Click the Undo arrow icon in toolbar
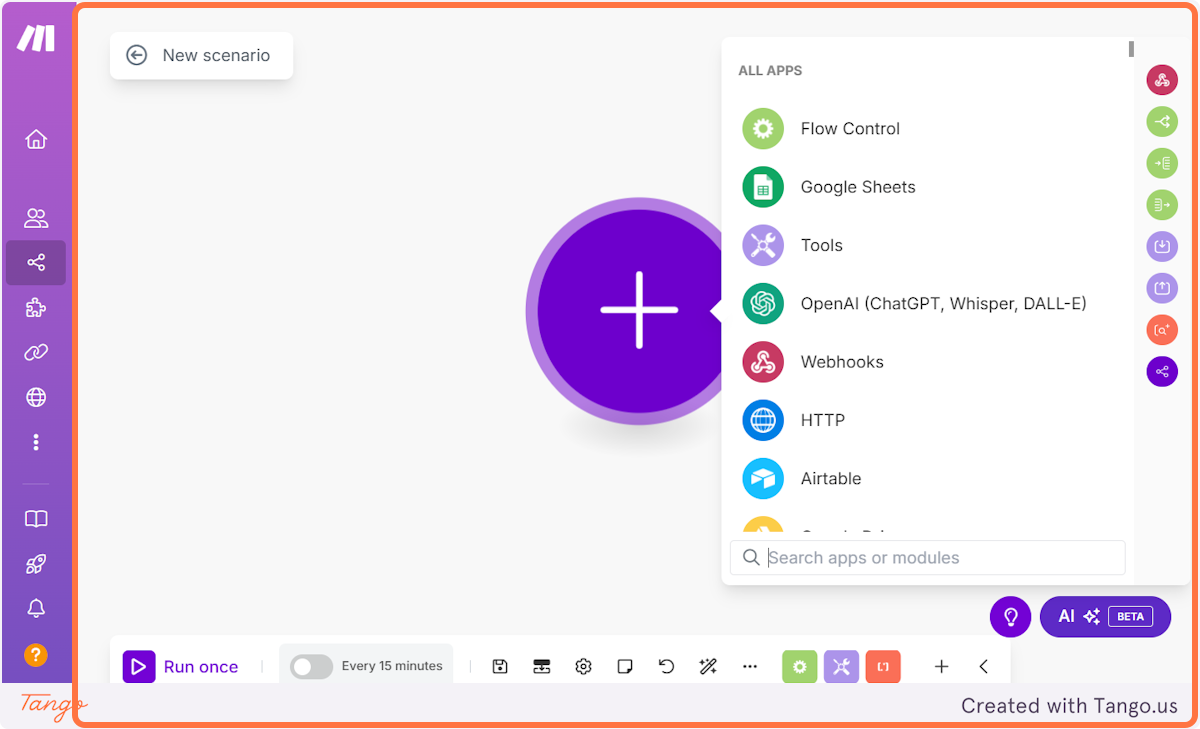Screen dimensions: 1200x729 pyautogui.click(x=667, y=666)
